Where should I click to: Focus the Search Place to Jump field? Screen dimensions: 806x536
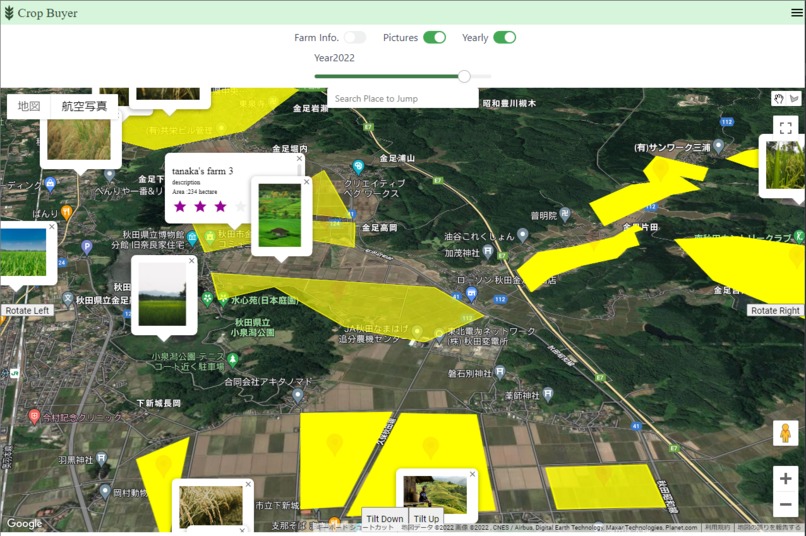(x=402, y=98)
